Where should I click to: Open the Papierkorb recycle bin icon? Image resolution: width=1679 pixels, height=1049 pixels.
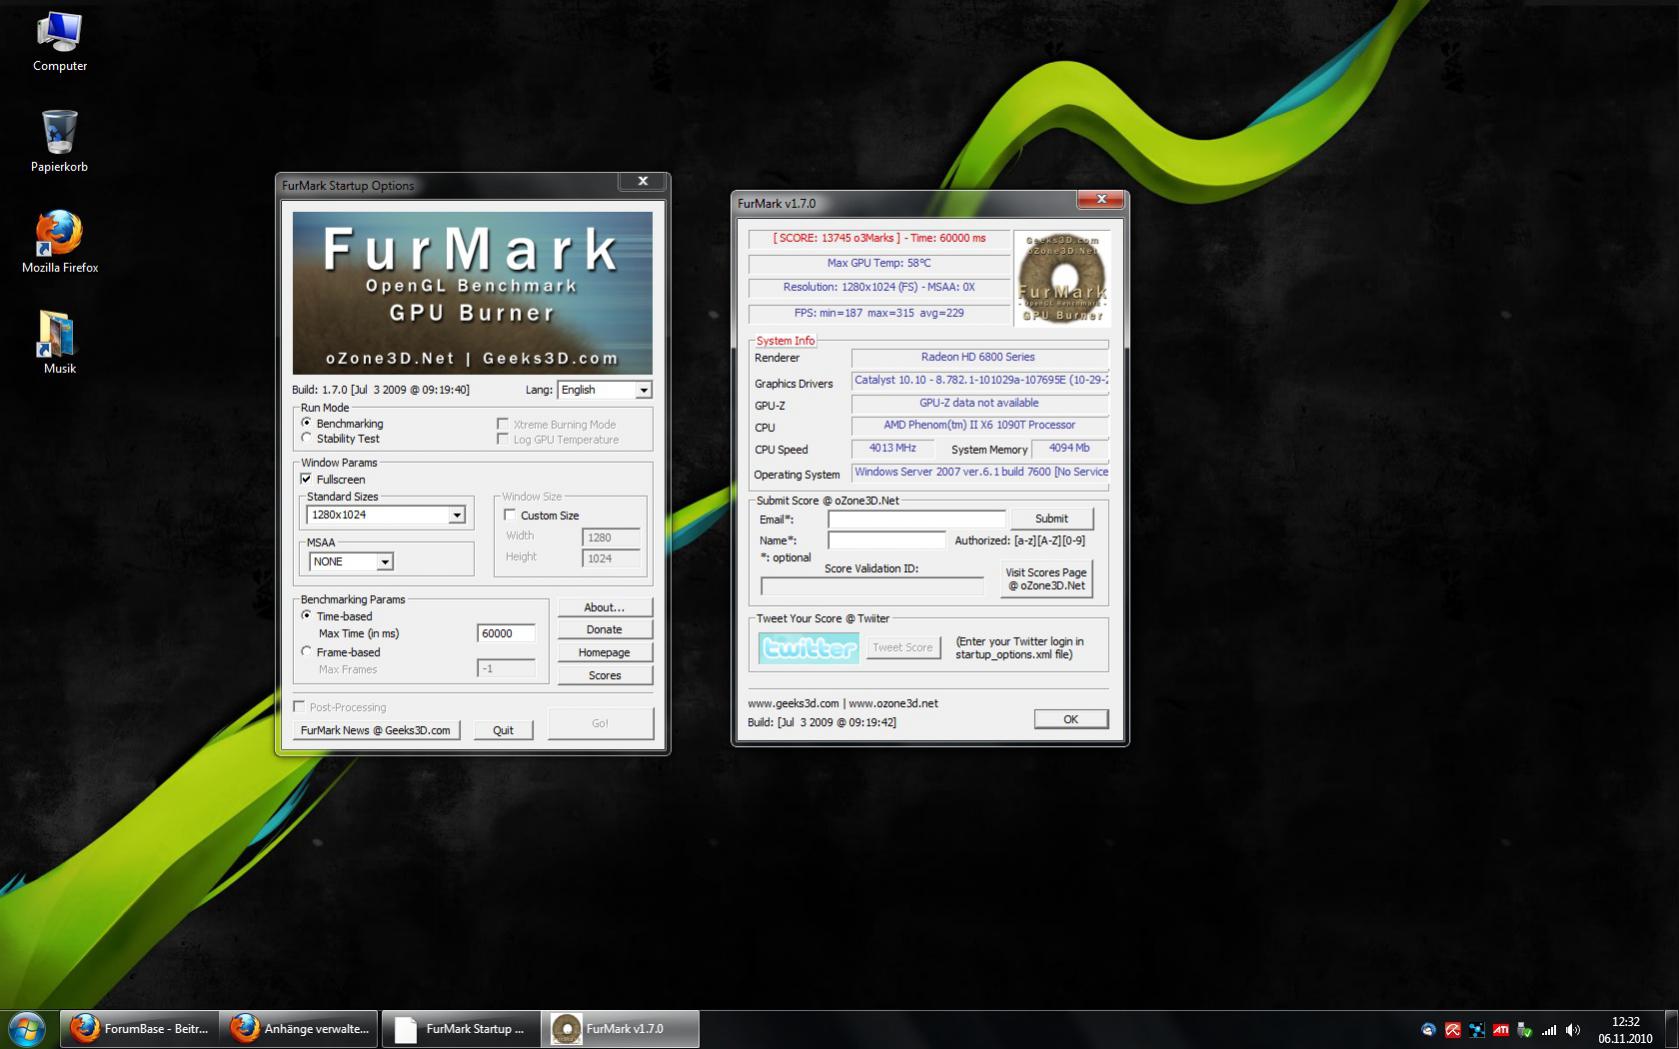coord(59,141)
